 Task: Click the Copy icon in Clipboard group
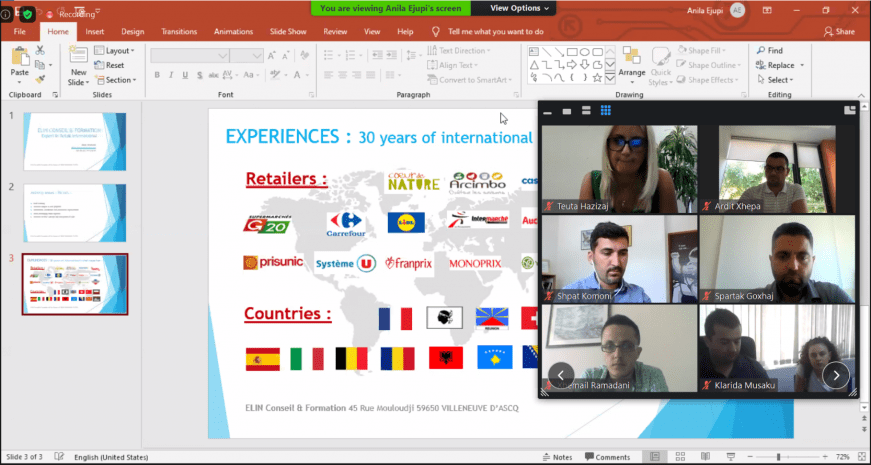click(x=40, y=65)
